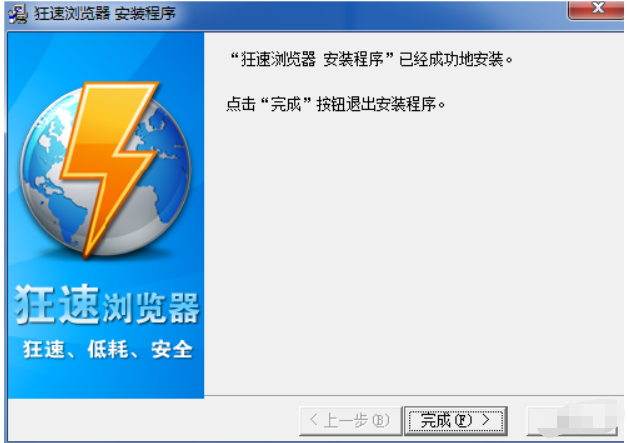
Task: Click the word 低耗 in the slogan
Action: click(x=108, y=349)
